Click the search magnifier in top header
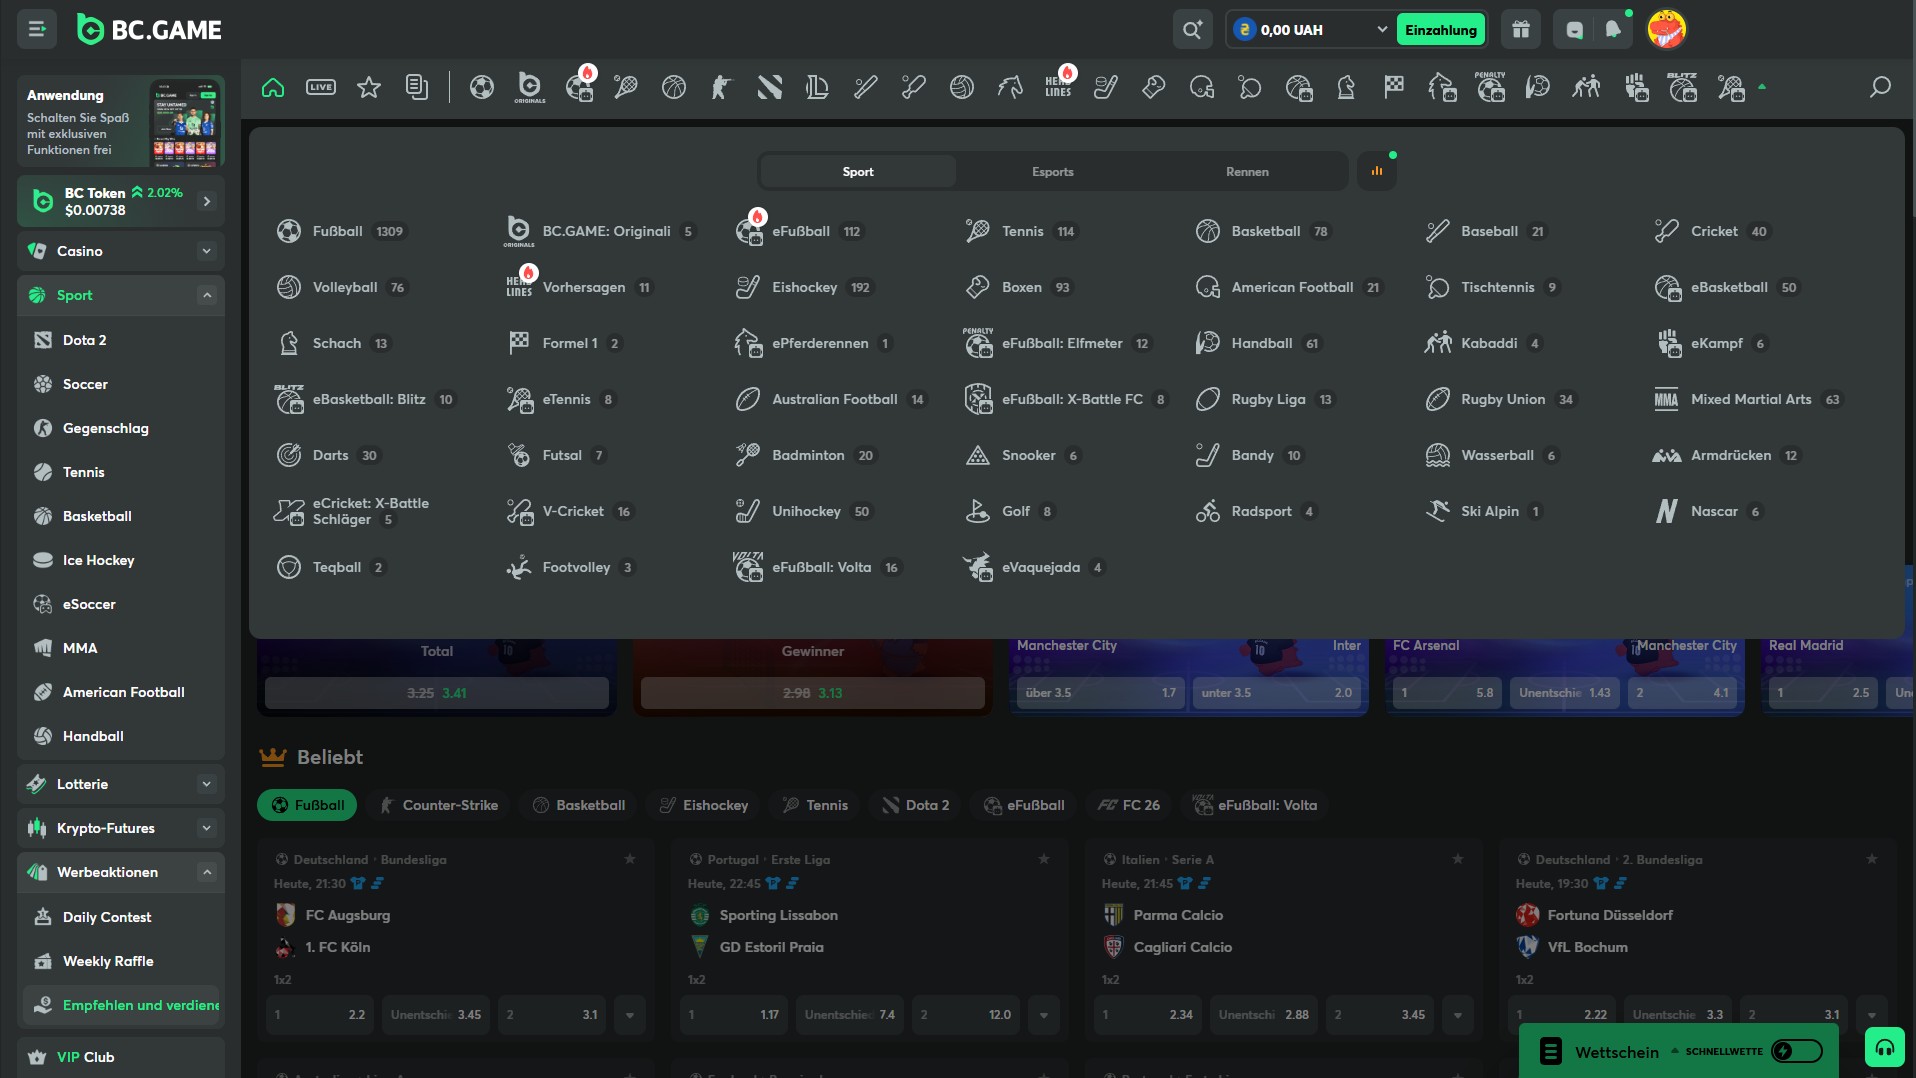 (x=1192, y=30)
